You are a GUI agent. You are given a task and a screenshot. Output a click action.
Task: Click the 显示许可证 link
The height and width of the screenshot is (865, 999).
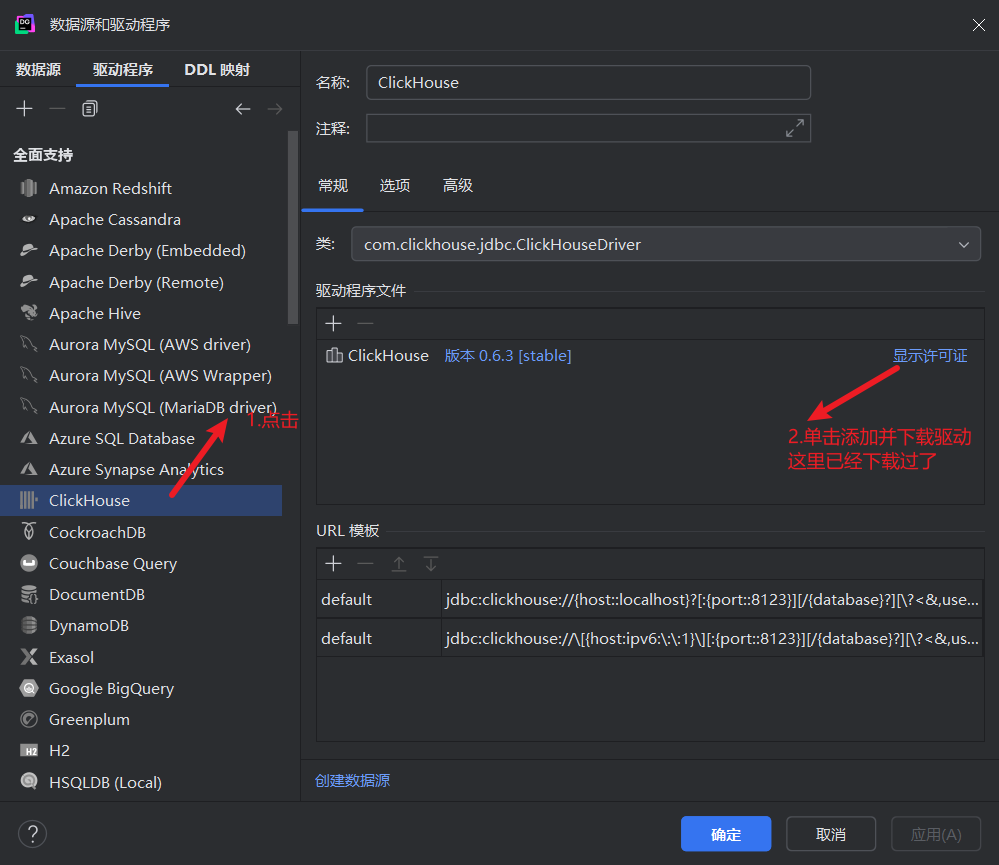(x=930, y=355)
